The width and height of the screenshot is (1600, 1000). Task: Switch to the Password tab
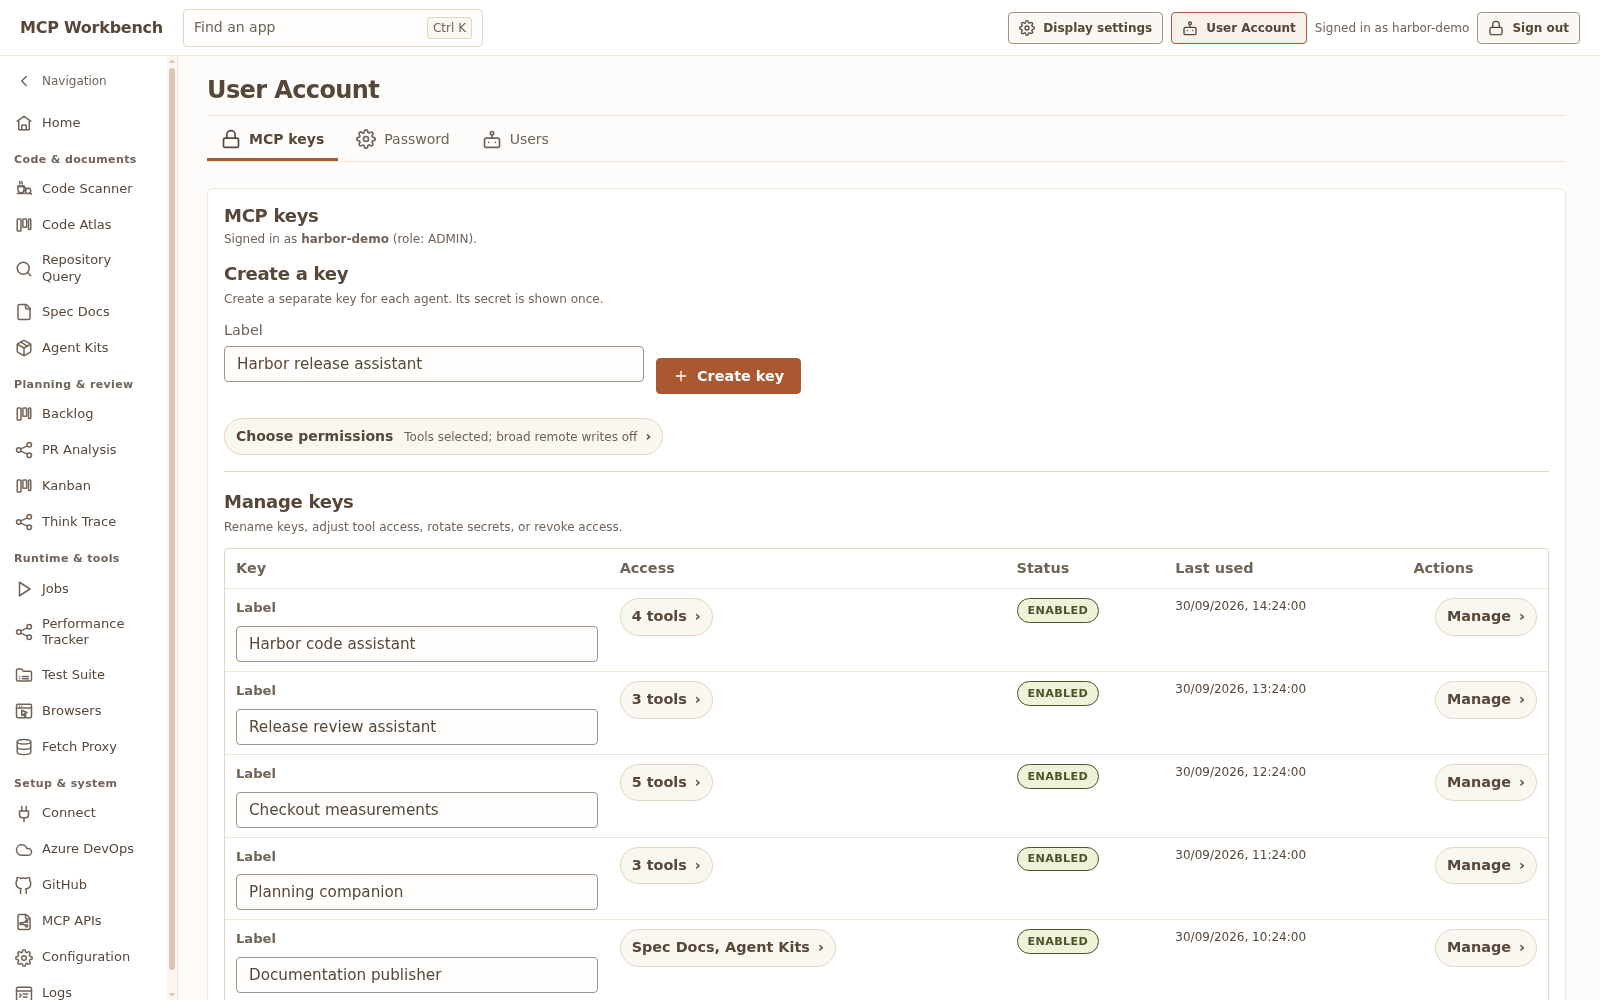point(403,139)
